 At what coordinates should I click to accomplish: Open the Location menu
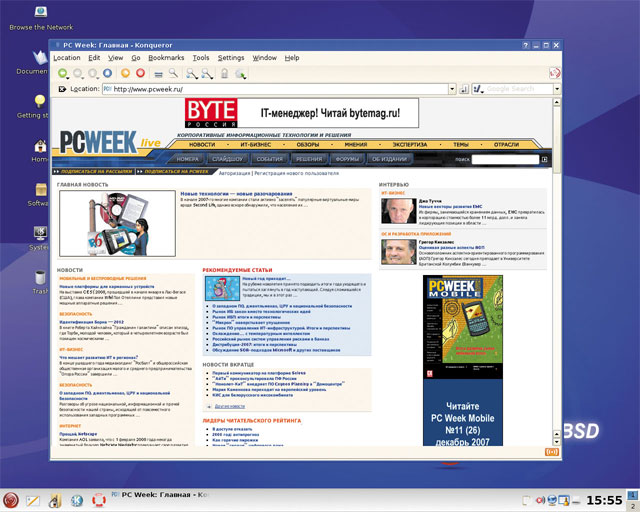pyautogui.click(x=67, y=58)
